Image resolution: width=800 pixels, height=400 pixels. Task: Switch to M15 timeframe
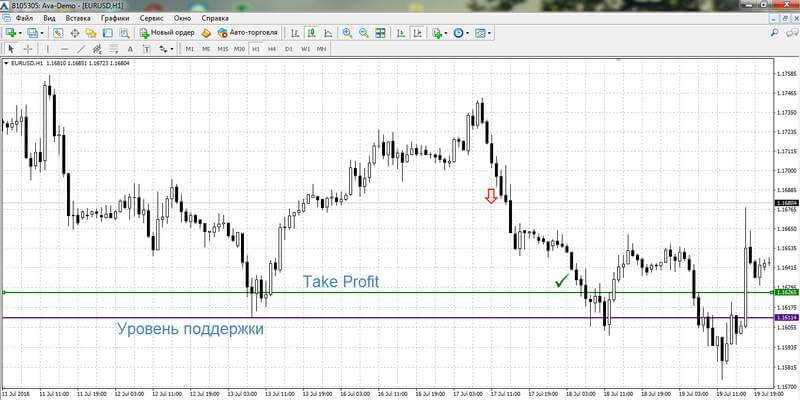click(222, 49)
